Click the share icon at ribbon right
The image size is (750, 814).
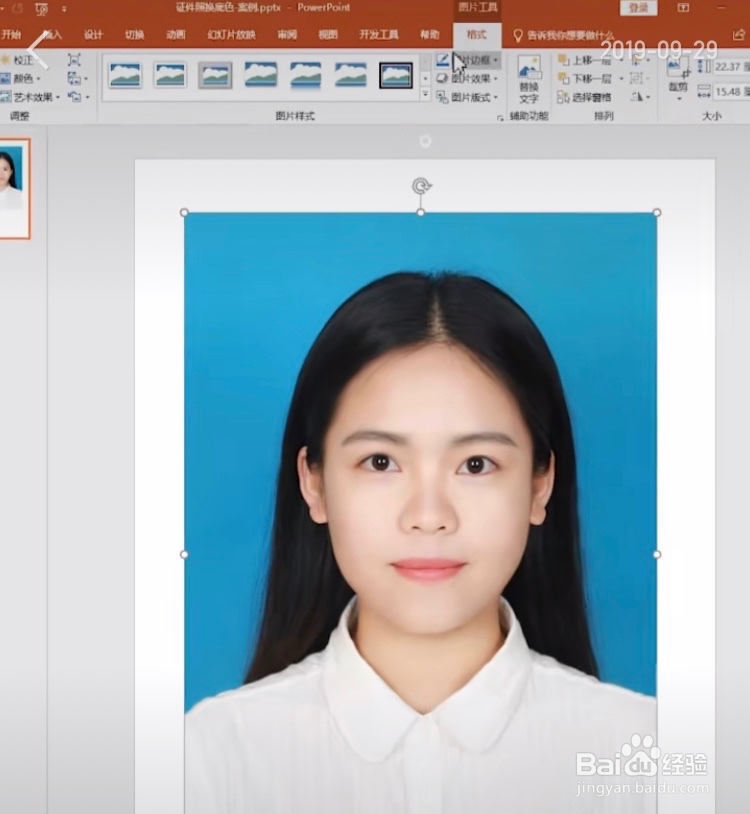pos(738,35)
